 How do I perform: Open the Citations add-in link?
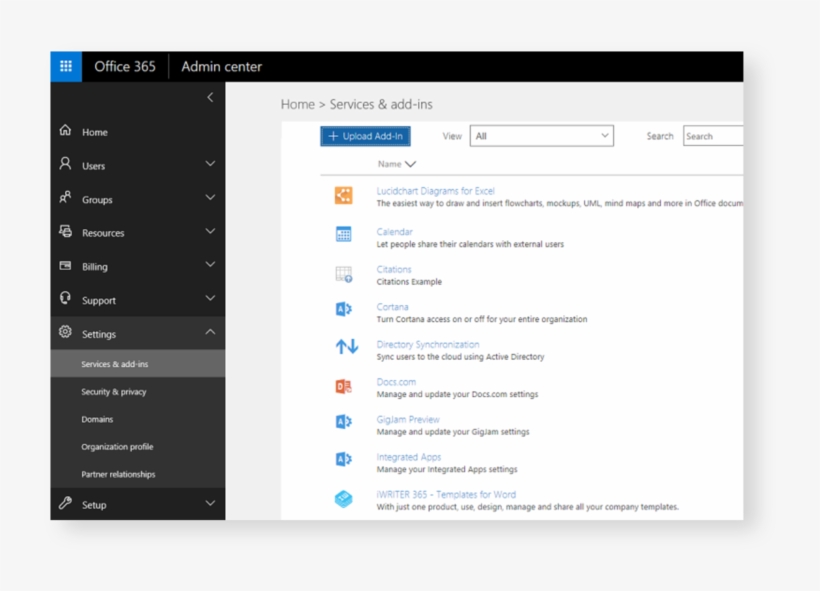point(394,269)
